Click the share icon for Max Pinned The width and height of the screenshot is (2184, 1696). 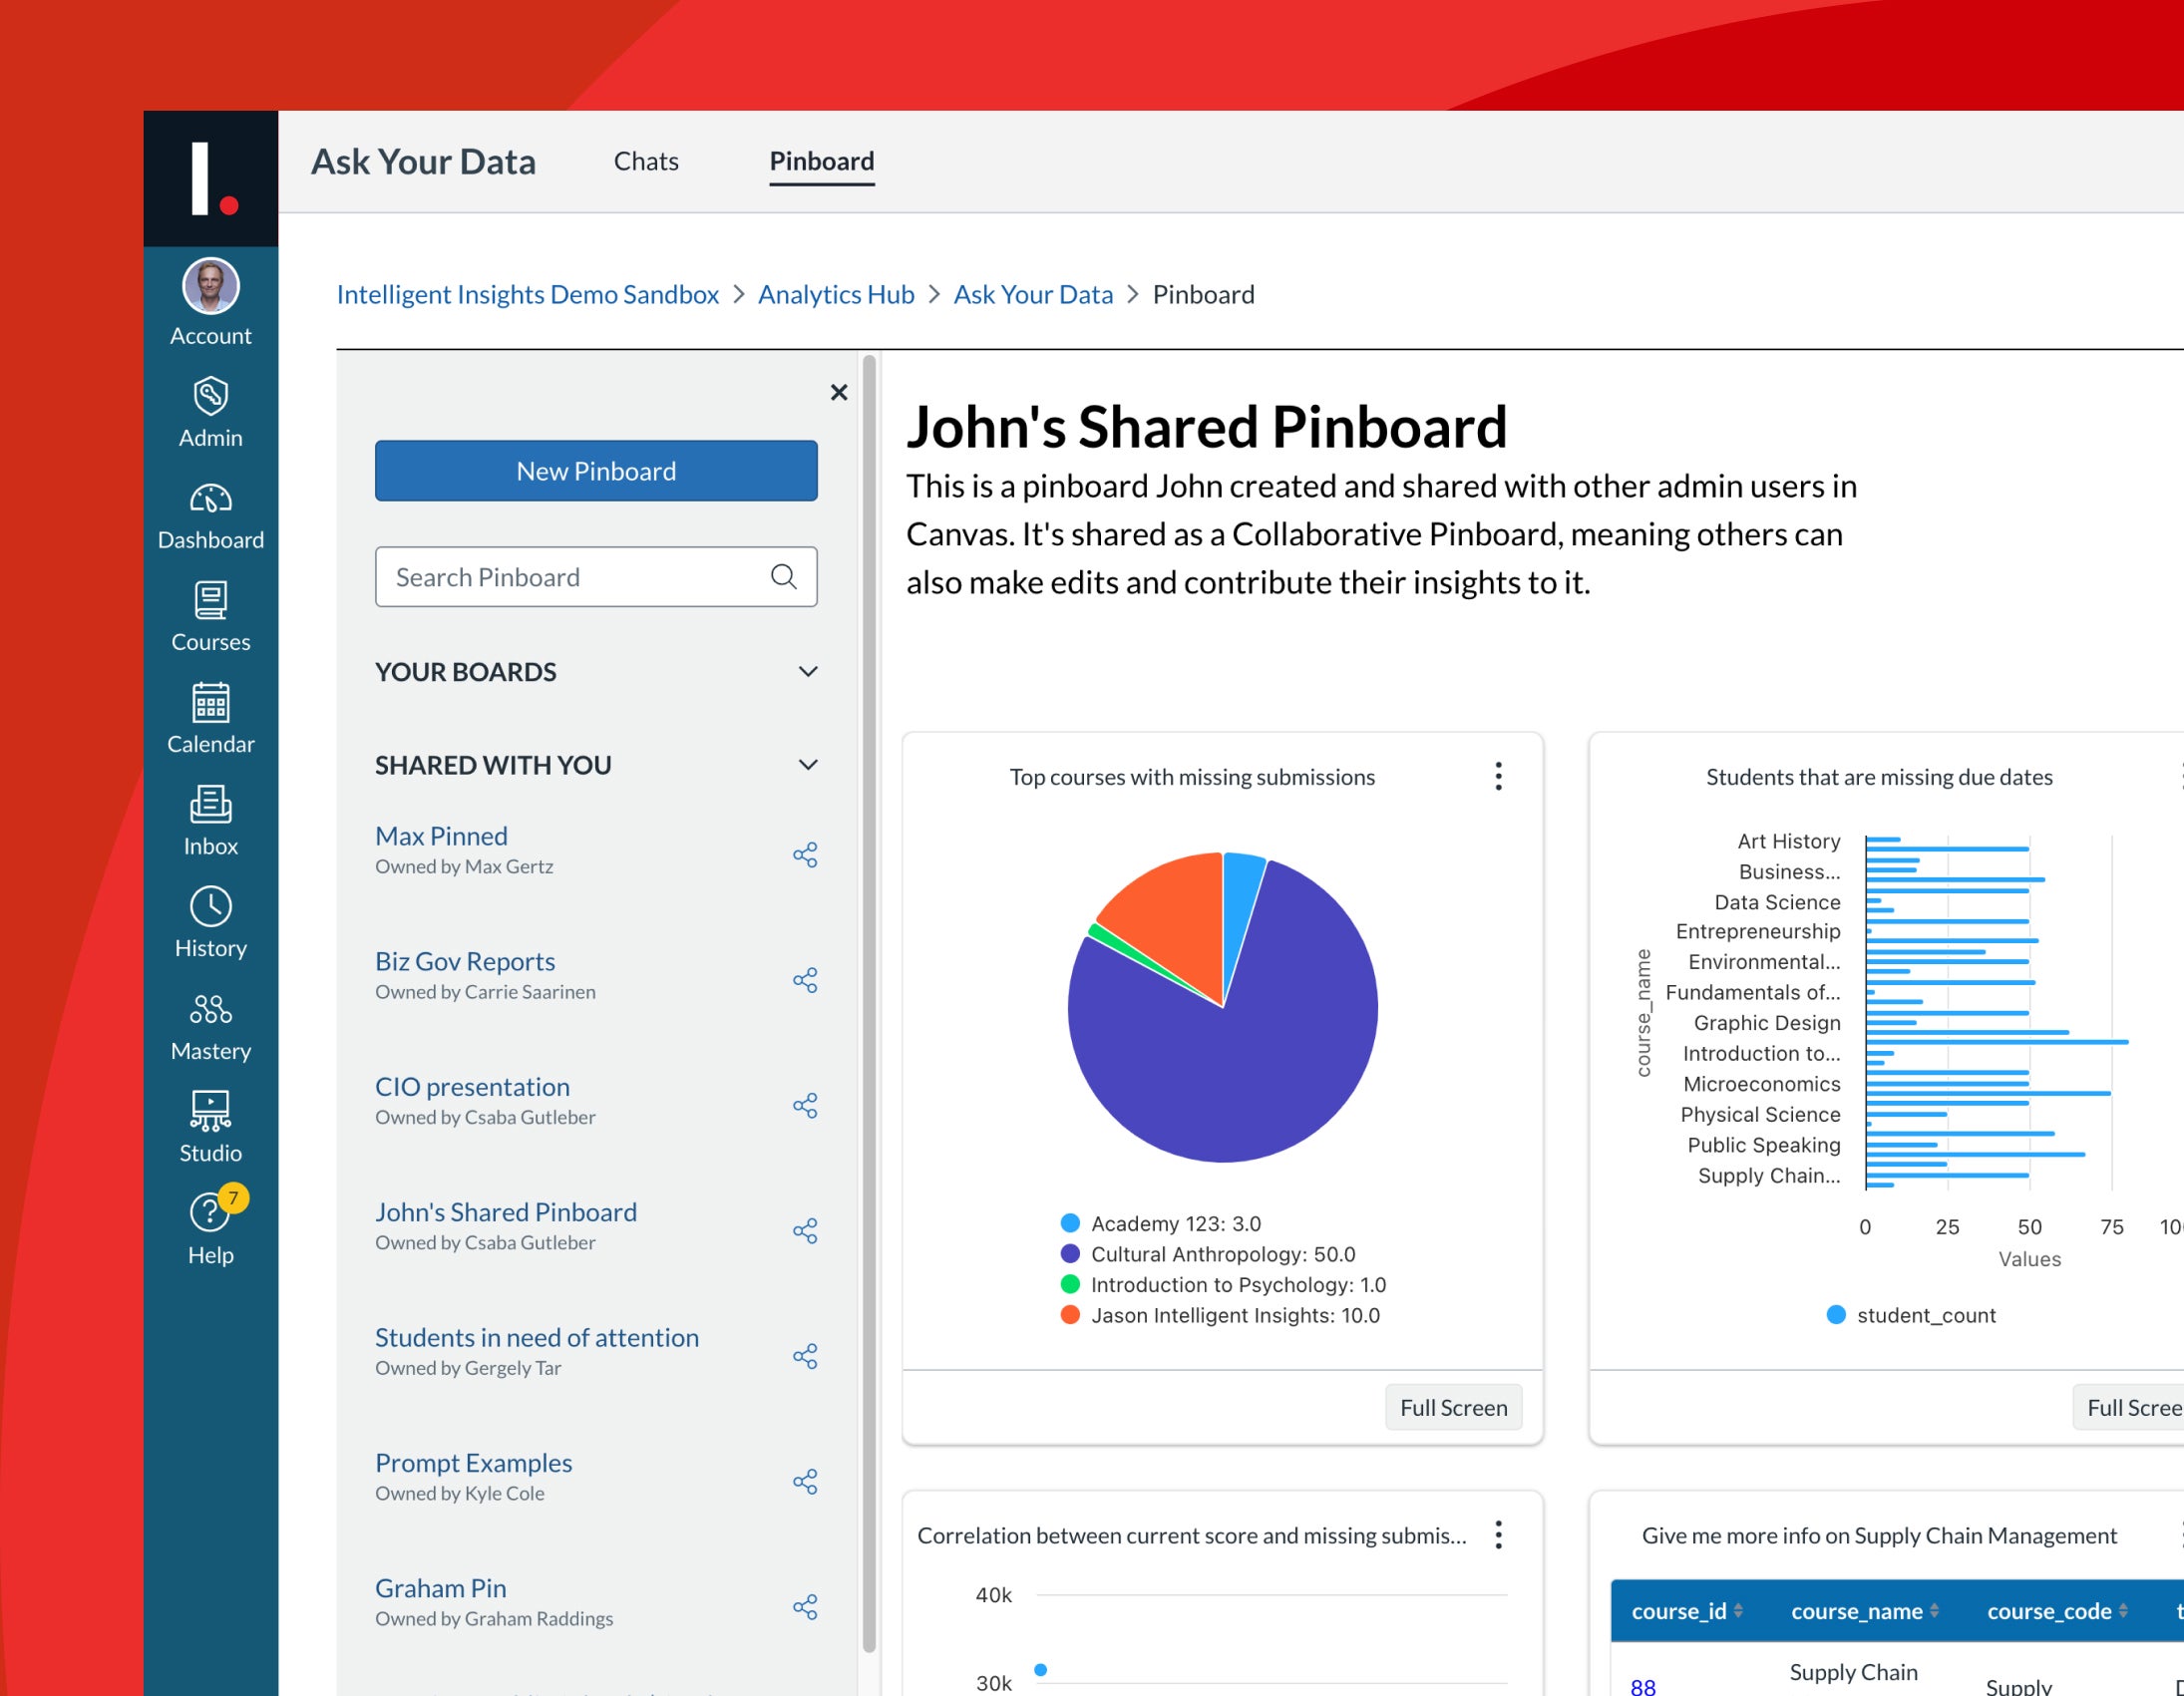pyautogui.click(x=805, y=854)
